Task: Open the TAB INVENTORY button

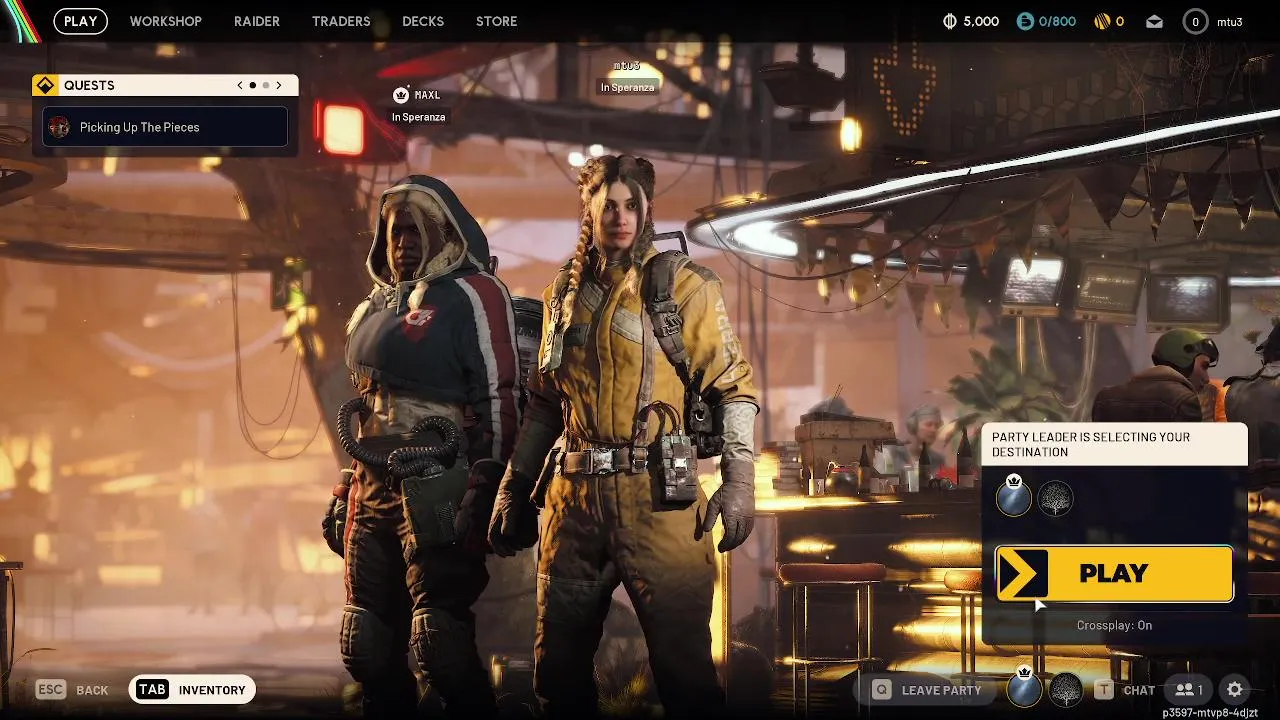Action: coord(193,690)
